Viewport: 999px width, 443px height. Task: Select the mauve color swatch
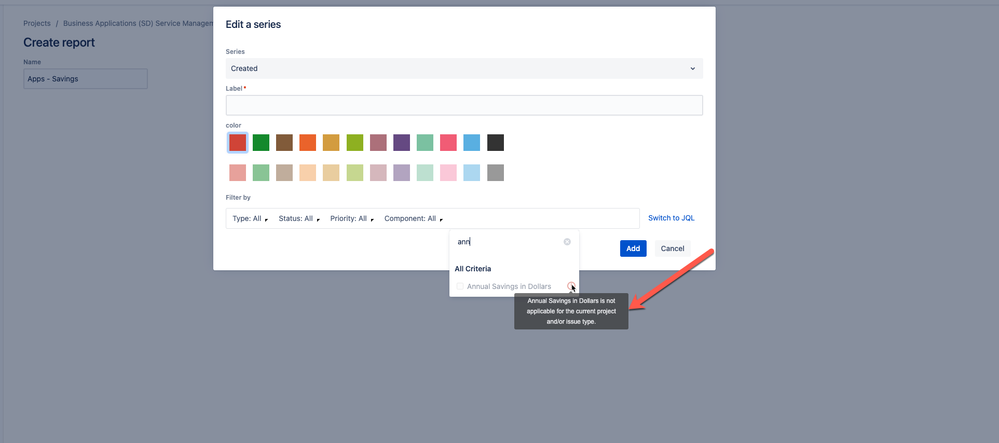tap(378, 143)
